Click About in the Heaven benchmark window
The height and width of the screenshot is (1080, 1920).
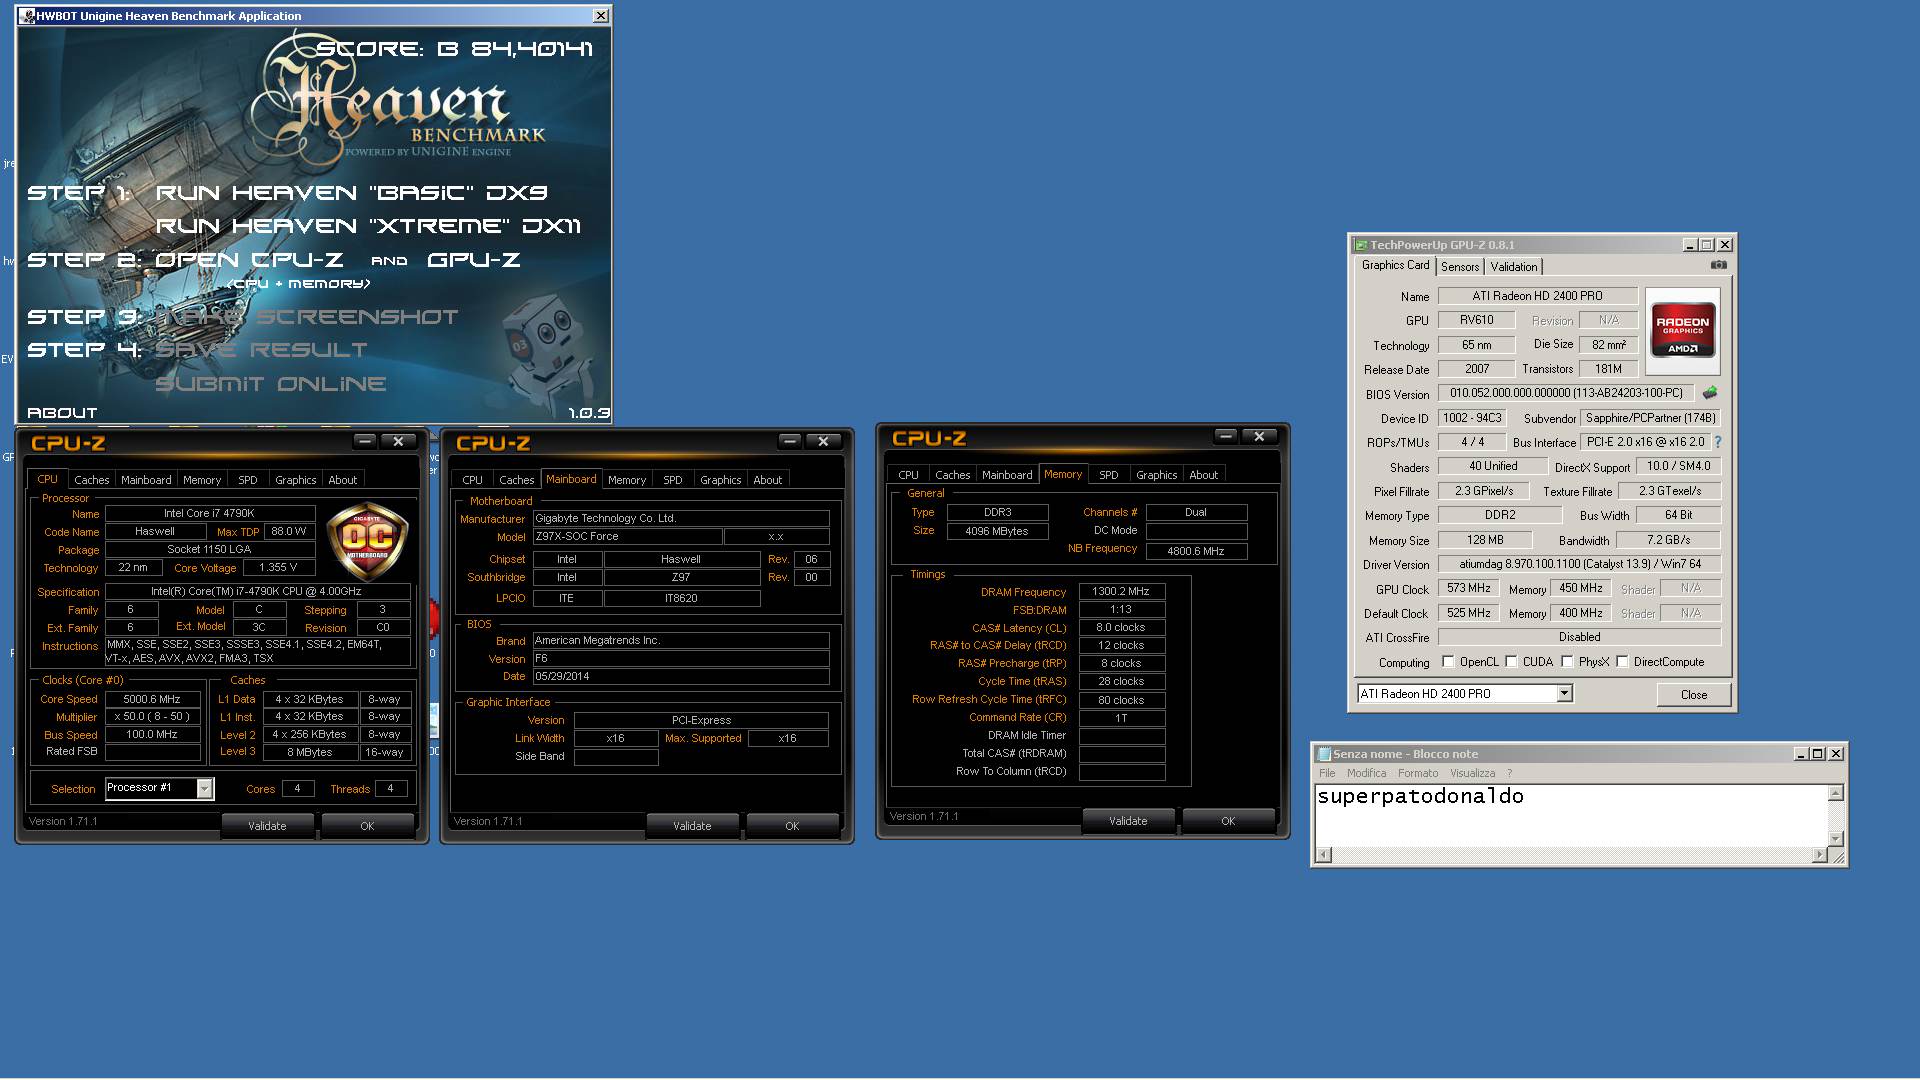click(x=62, y=413)
